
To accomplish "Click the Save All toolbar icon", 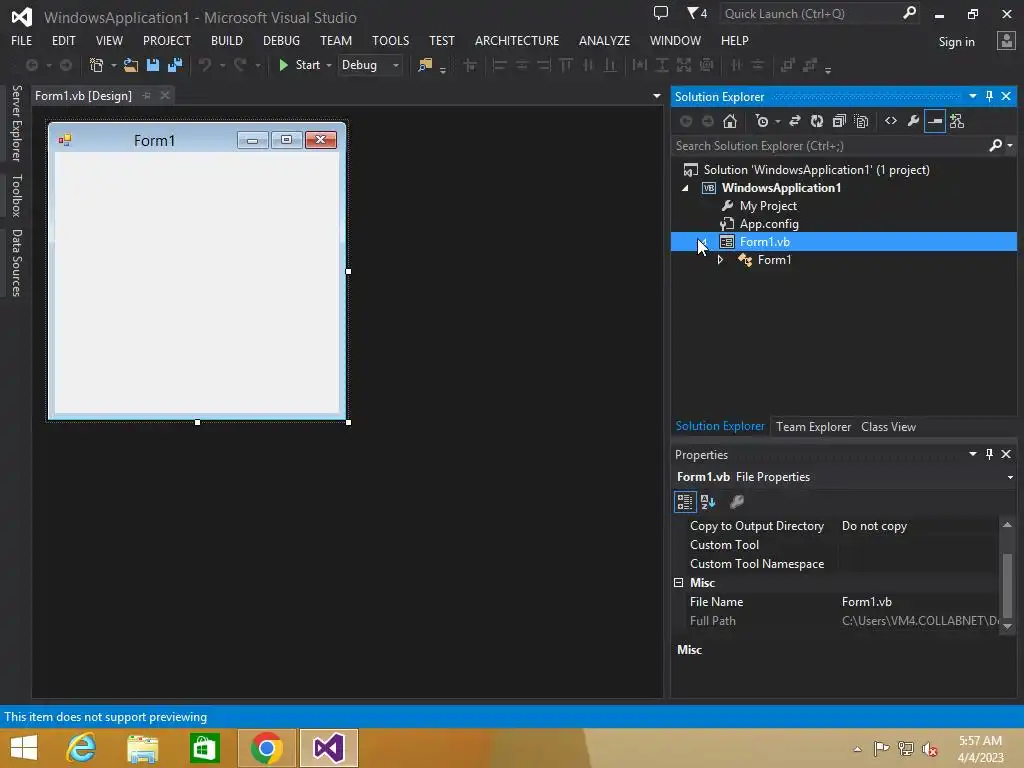I will 174,65.
